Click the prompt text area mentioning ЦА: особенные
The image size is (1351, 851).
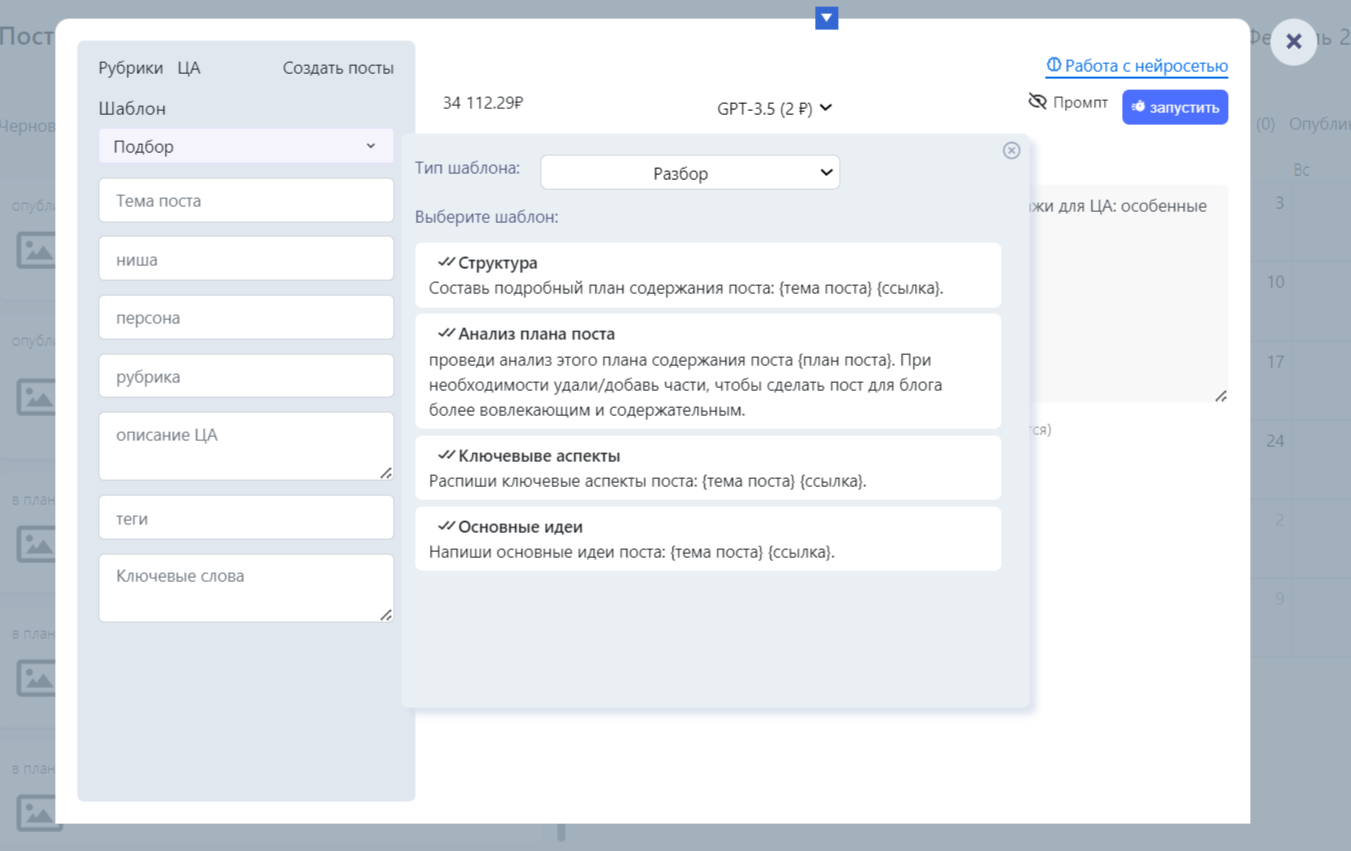(x=1128, y=294)
